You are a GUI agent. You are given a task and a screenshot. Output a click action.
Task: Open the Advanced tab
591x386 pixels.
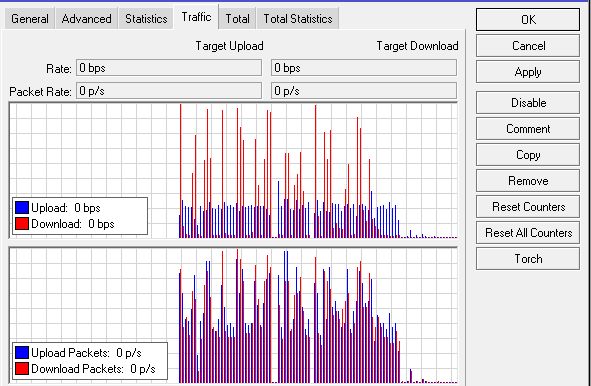tap(86, 18)
